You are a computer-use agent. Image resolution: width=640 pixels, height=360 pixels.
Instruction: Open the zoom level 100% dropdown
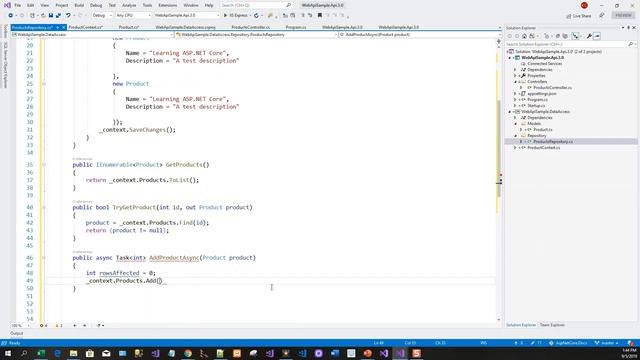(x=20, y=326)
